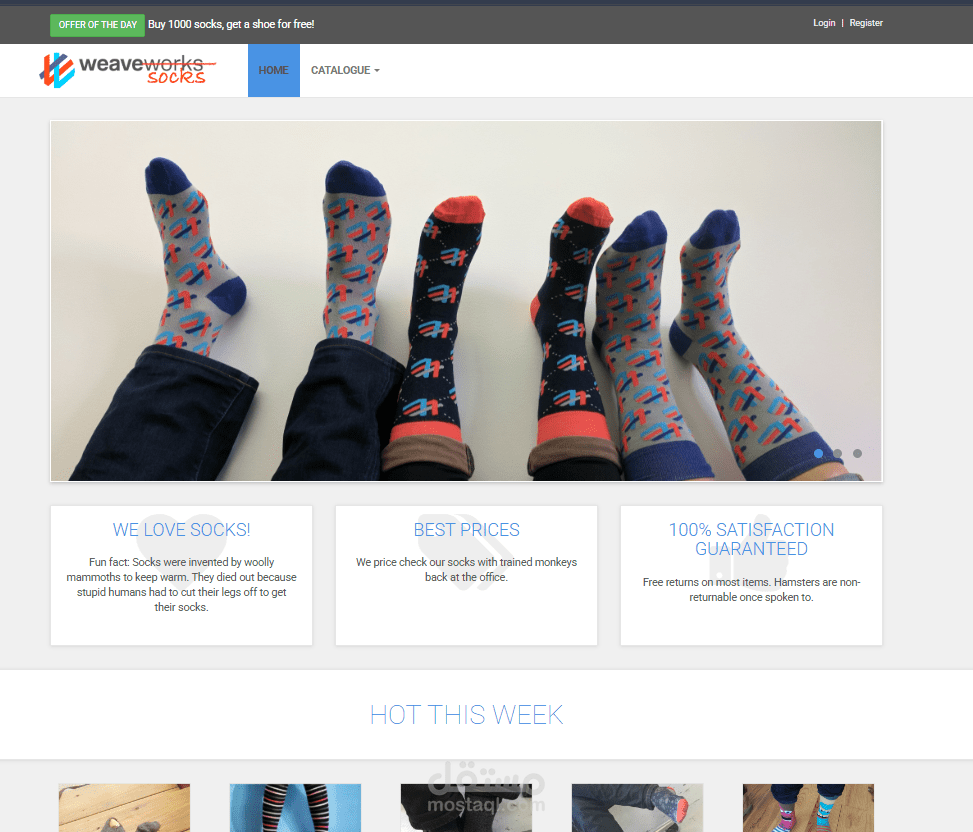
Task: Open the gray sock thumbnail in HOT THIS WEEK
Action: point(123,807)
